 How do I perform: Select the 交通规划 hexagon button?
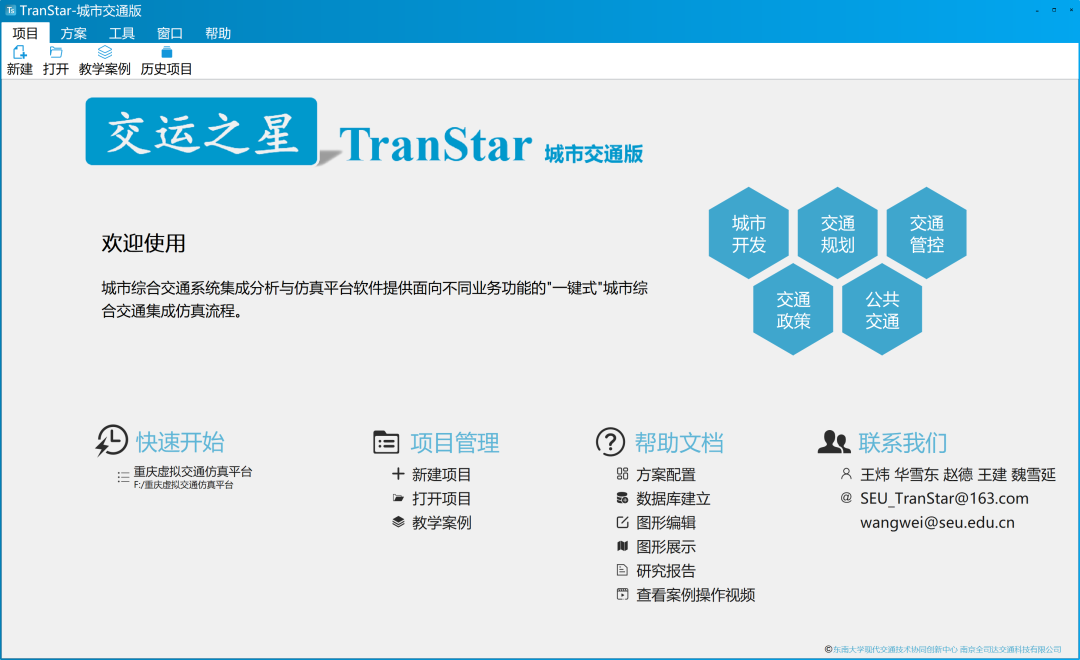click(x=838, y=233)
